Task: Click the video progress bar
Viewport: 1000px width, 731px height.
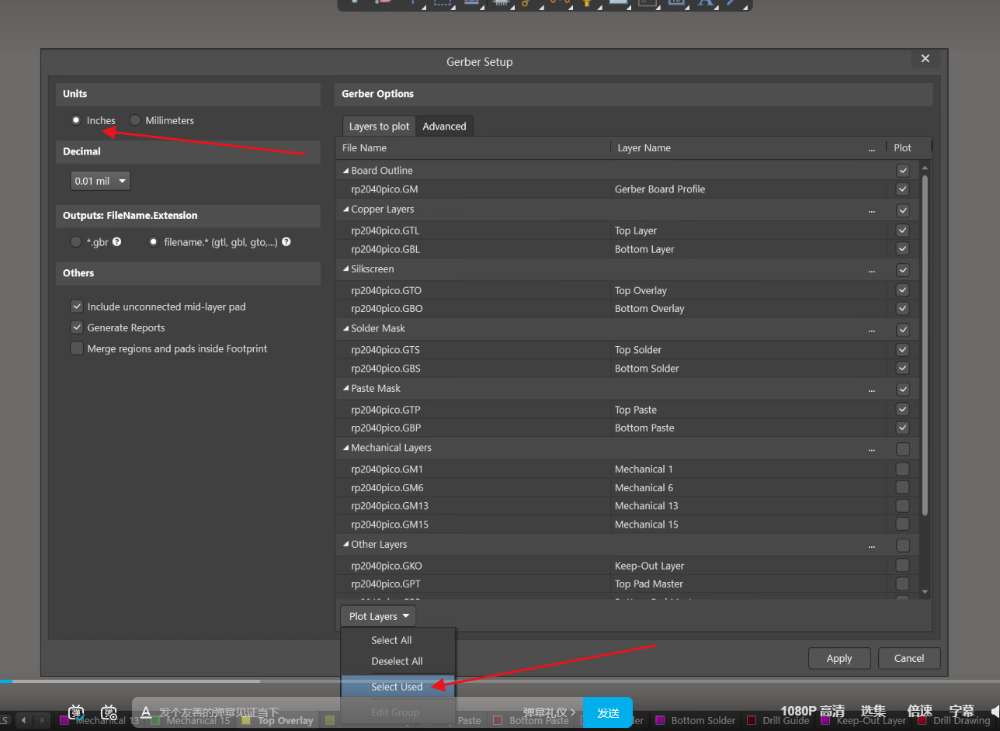Action: [x=500, y=681]
